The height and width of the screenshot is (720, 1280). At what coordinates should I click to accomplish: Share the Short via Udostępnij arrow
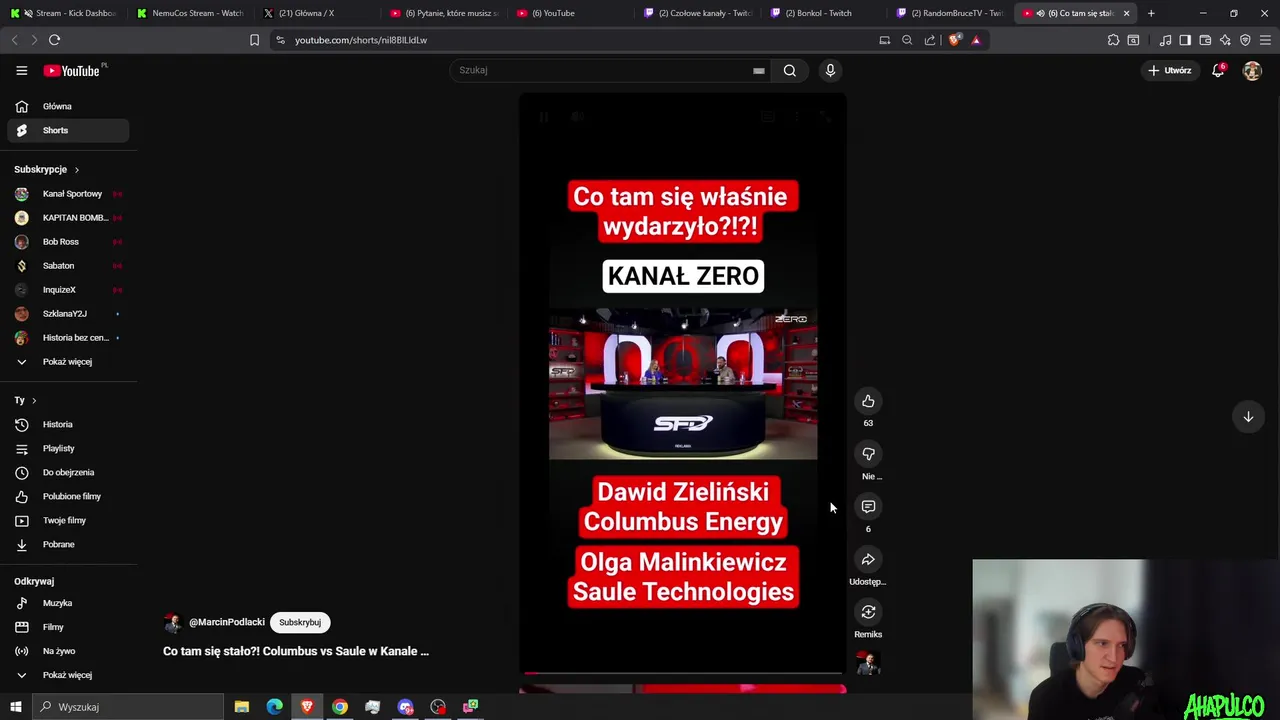click(868, 560)
